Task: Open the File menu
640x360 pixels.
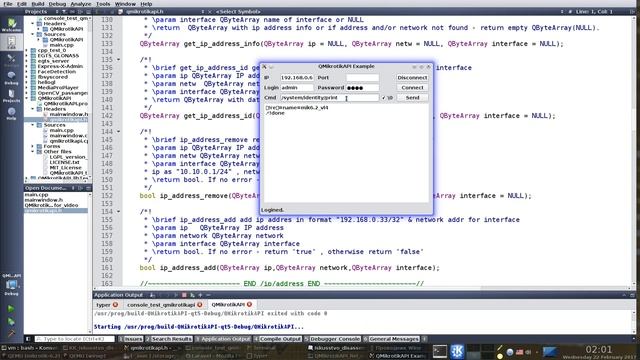Action: 8,4
